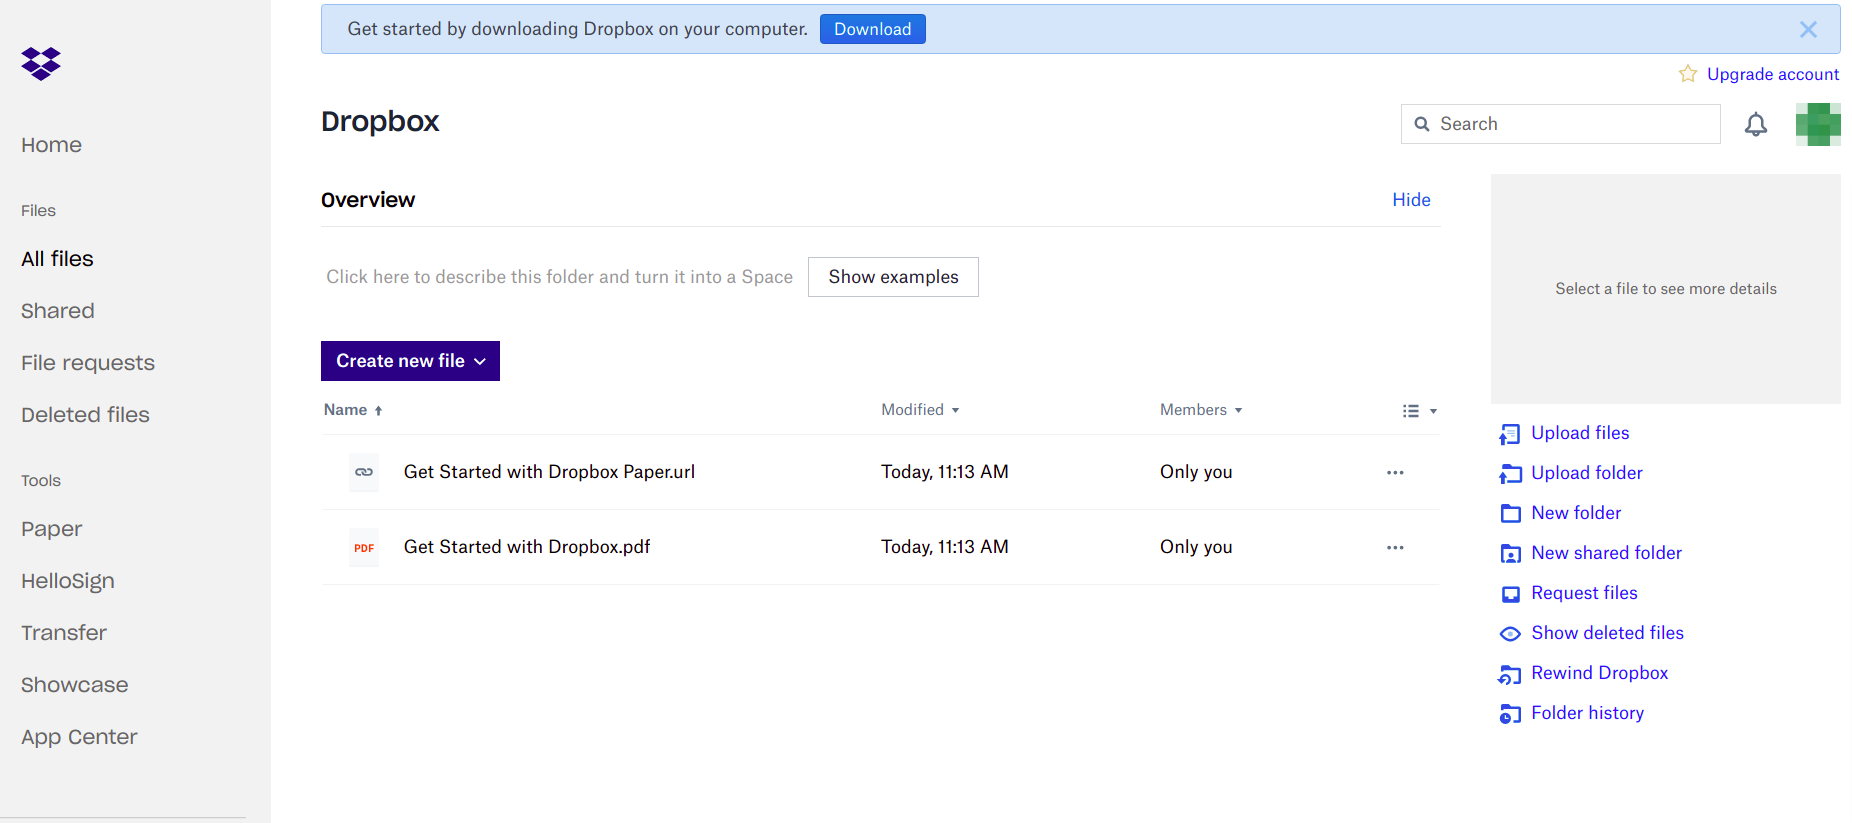The image size is (1852, 823).
Task: Open the notifications bell
Action: coord(1755,124)
